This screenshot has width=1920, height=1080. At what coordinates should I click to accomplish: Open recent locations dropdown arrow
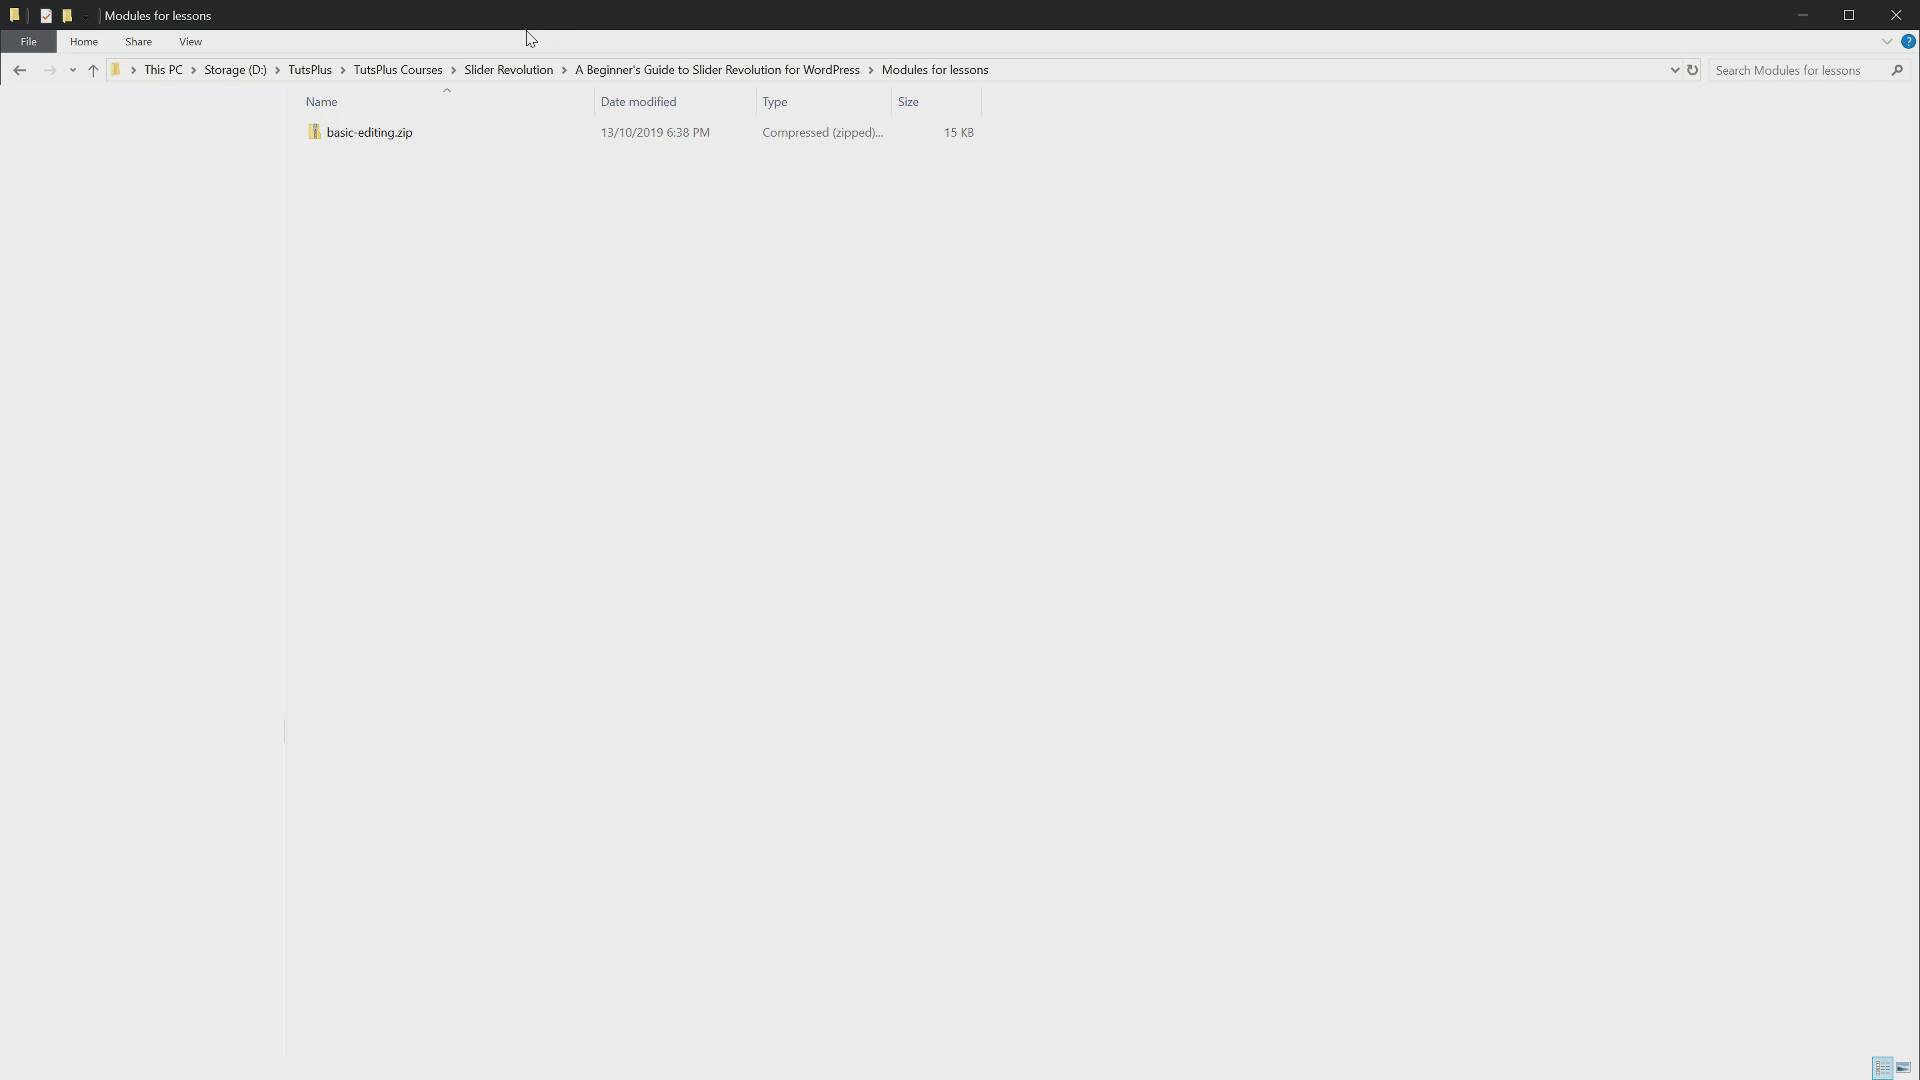pos(72,70)
